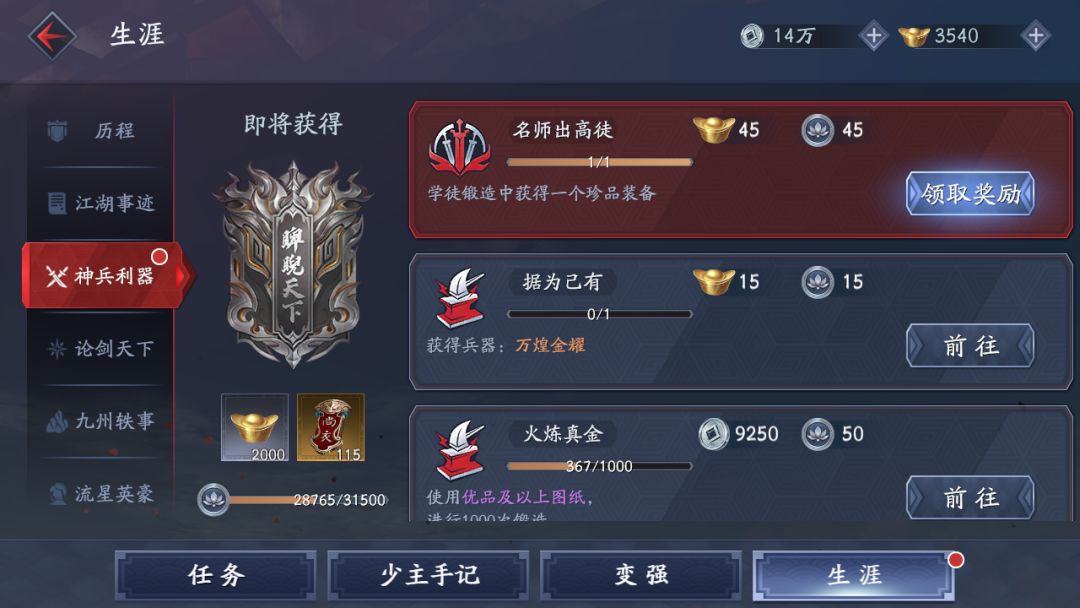Tap the 28765/31500 progress bar
The image size is (1080, 608).
coord(308,500)
